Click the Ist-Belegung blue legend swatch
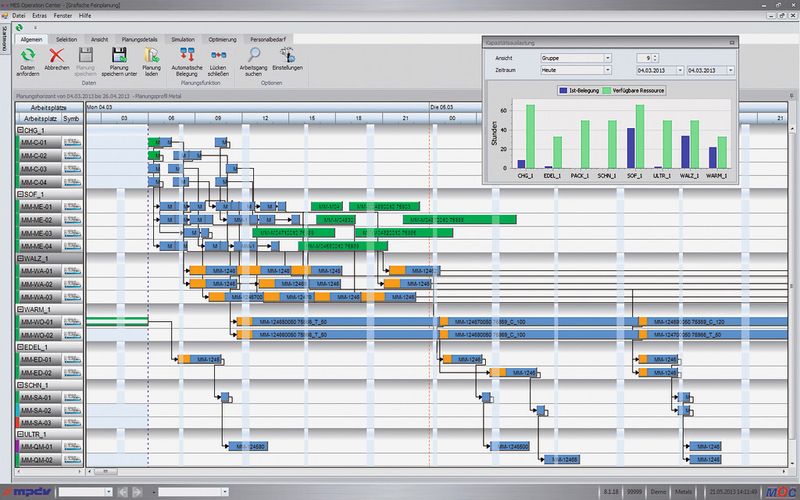800x500 pixels. [563, 90]
